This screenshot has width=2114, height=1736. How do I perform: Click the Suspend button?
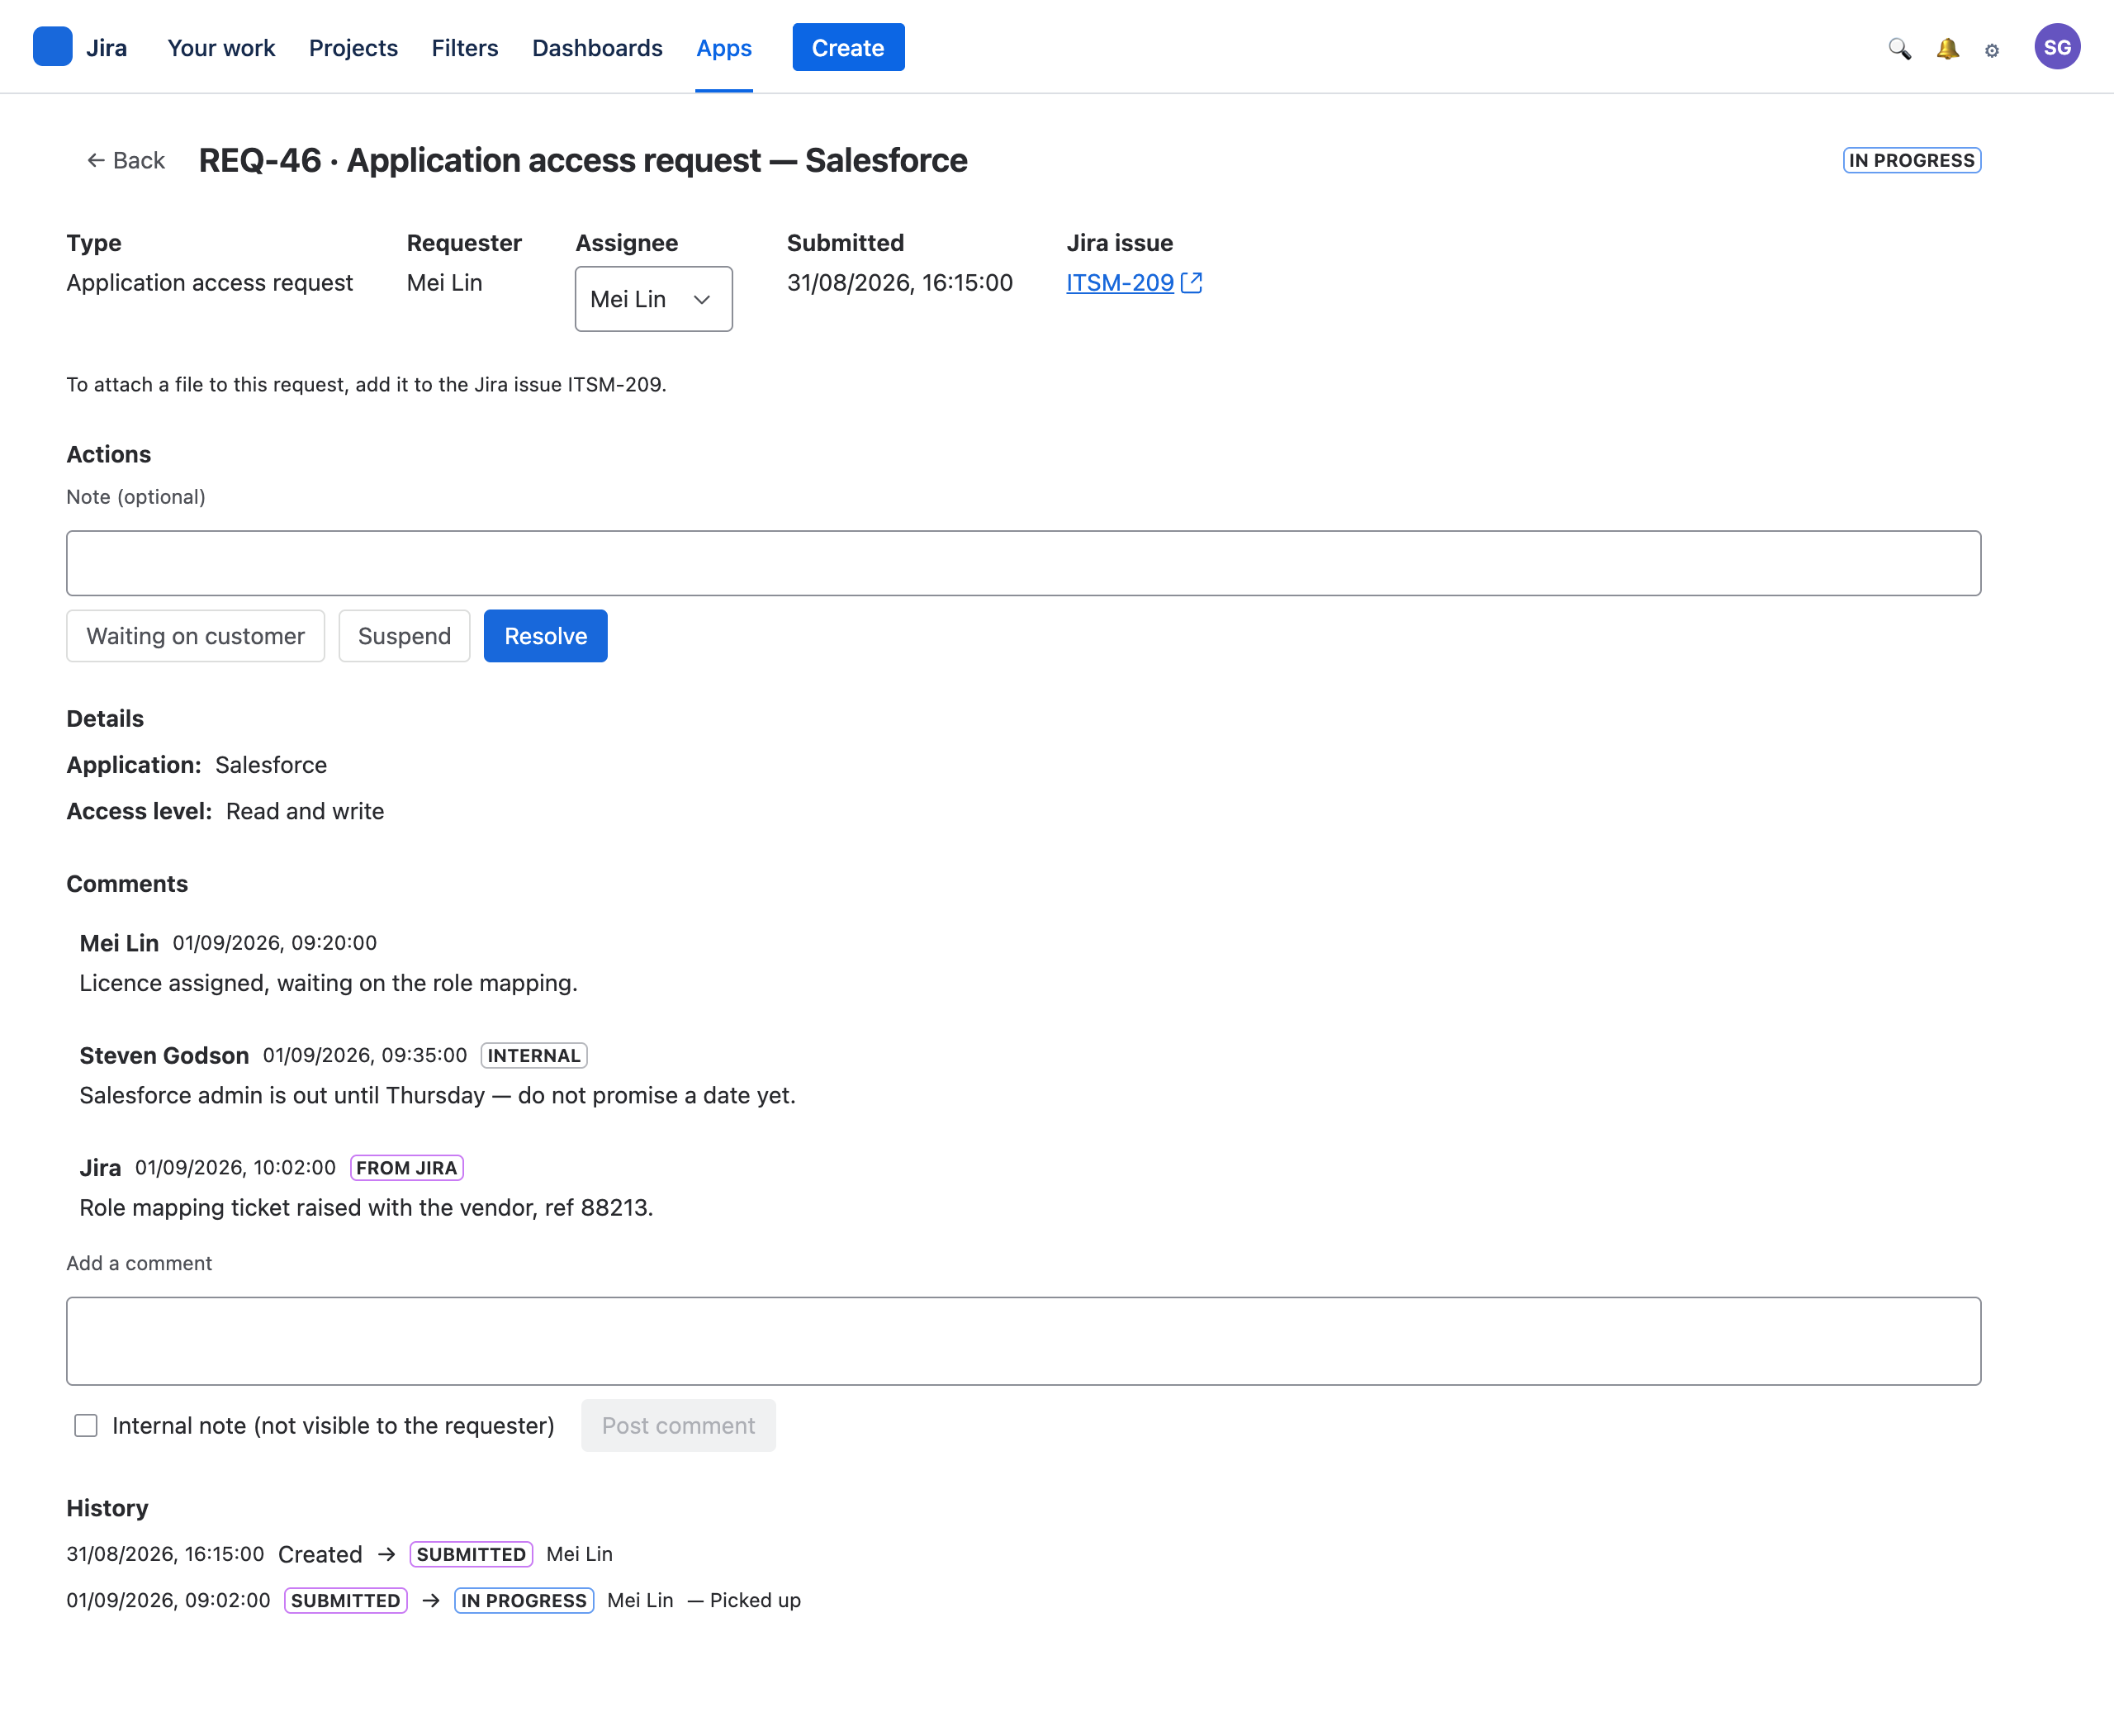[404, 636]
